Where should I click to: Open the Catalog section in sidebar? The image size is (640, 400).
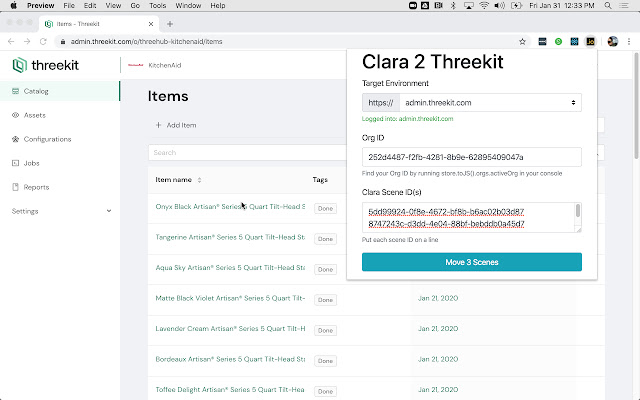coord(60,91)
